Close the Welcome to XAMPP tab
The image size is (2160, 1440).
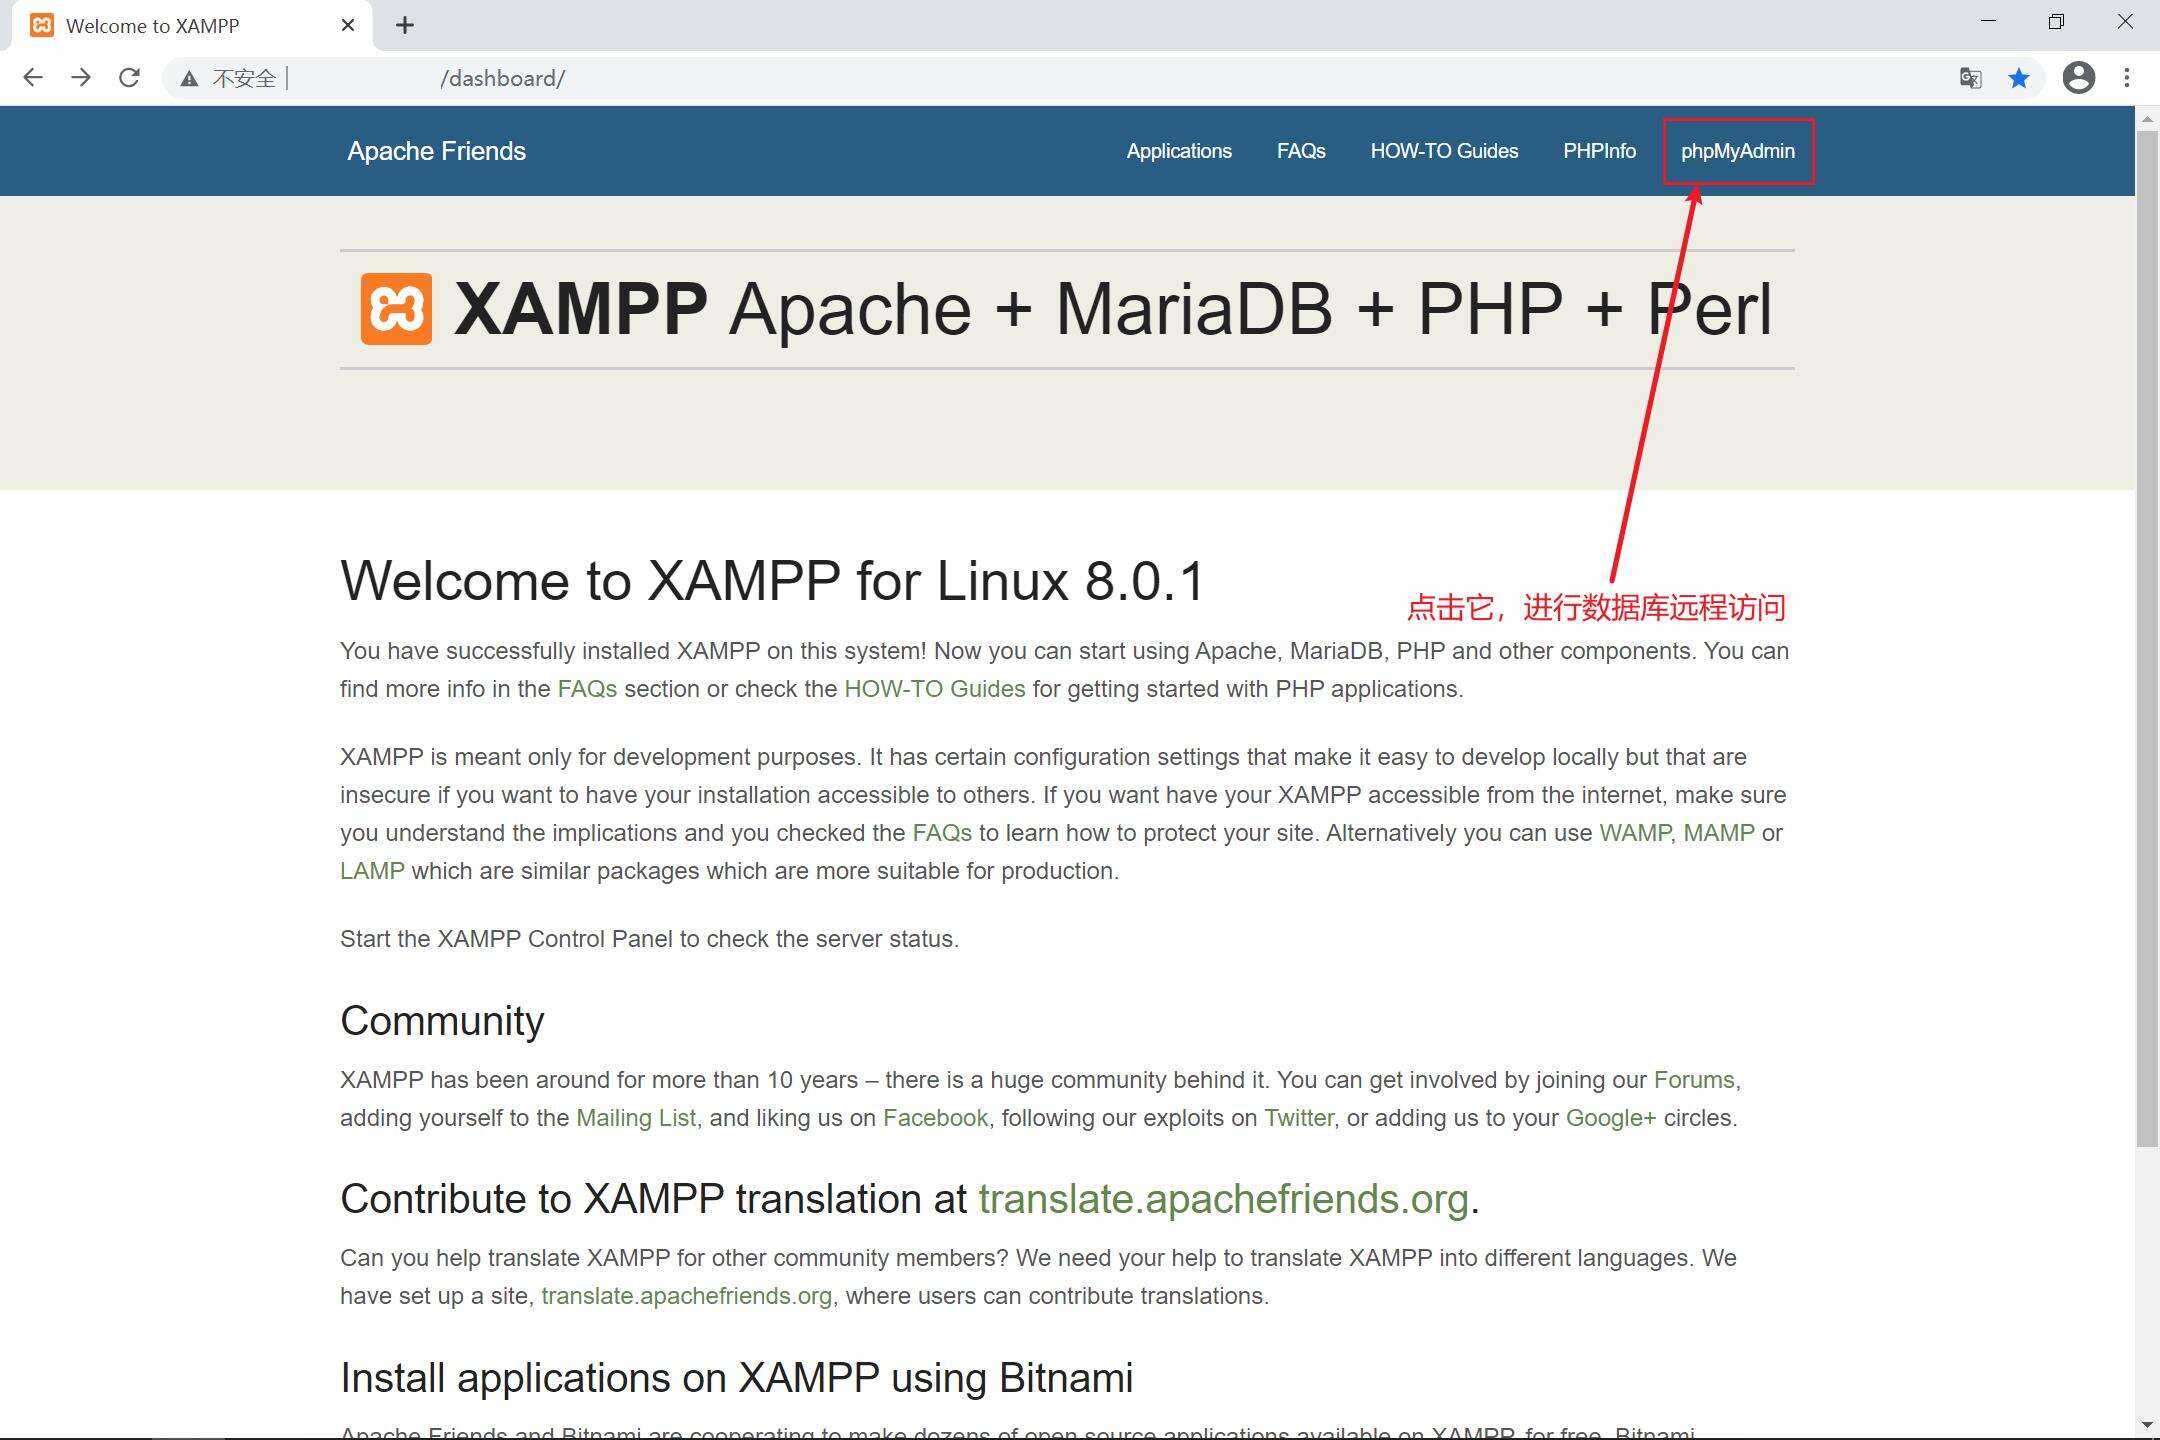coord(348,25)
